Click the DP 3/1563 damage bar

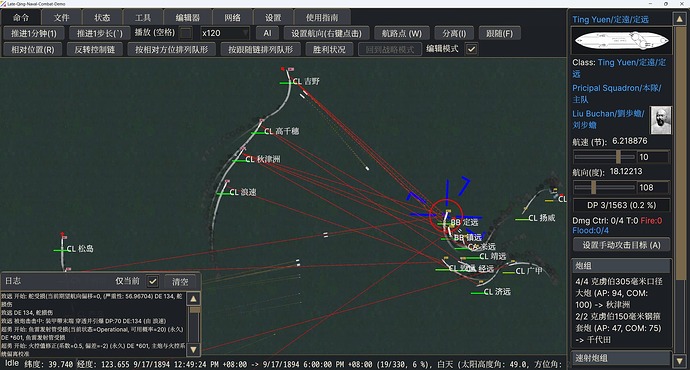(x=621, y=205)
